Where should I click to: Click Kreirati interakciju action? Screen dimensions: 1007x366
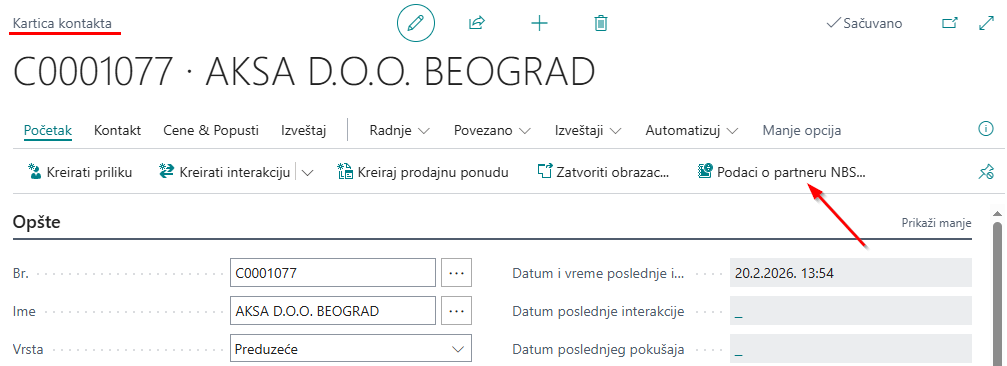tap(225, 172)
